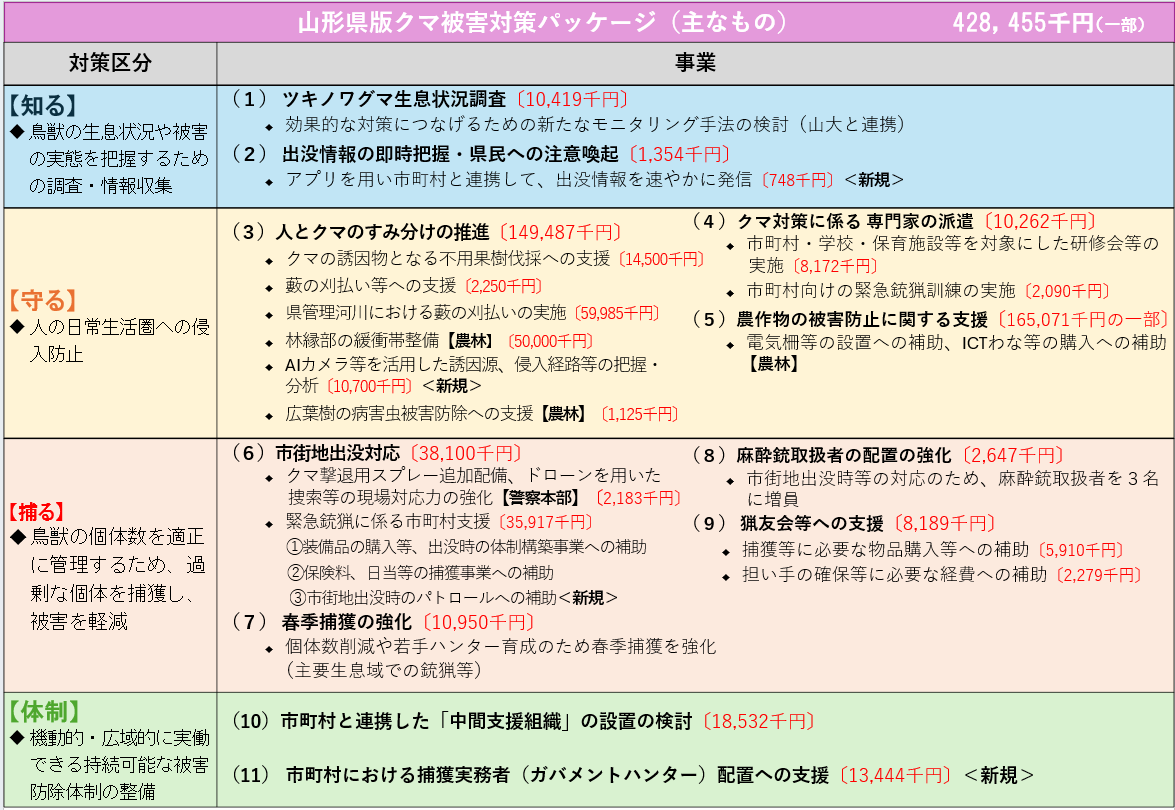Viewport: 1175px width, 810px height.
Task: Click the total amount 428,455千円
Action: [1023, 23]
